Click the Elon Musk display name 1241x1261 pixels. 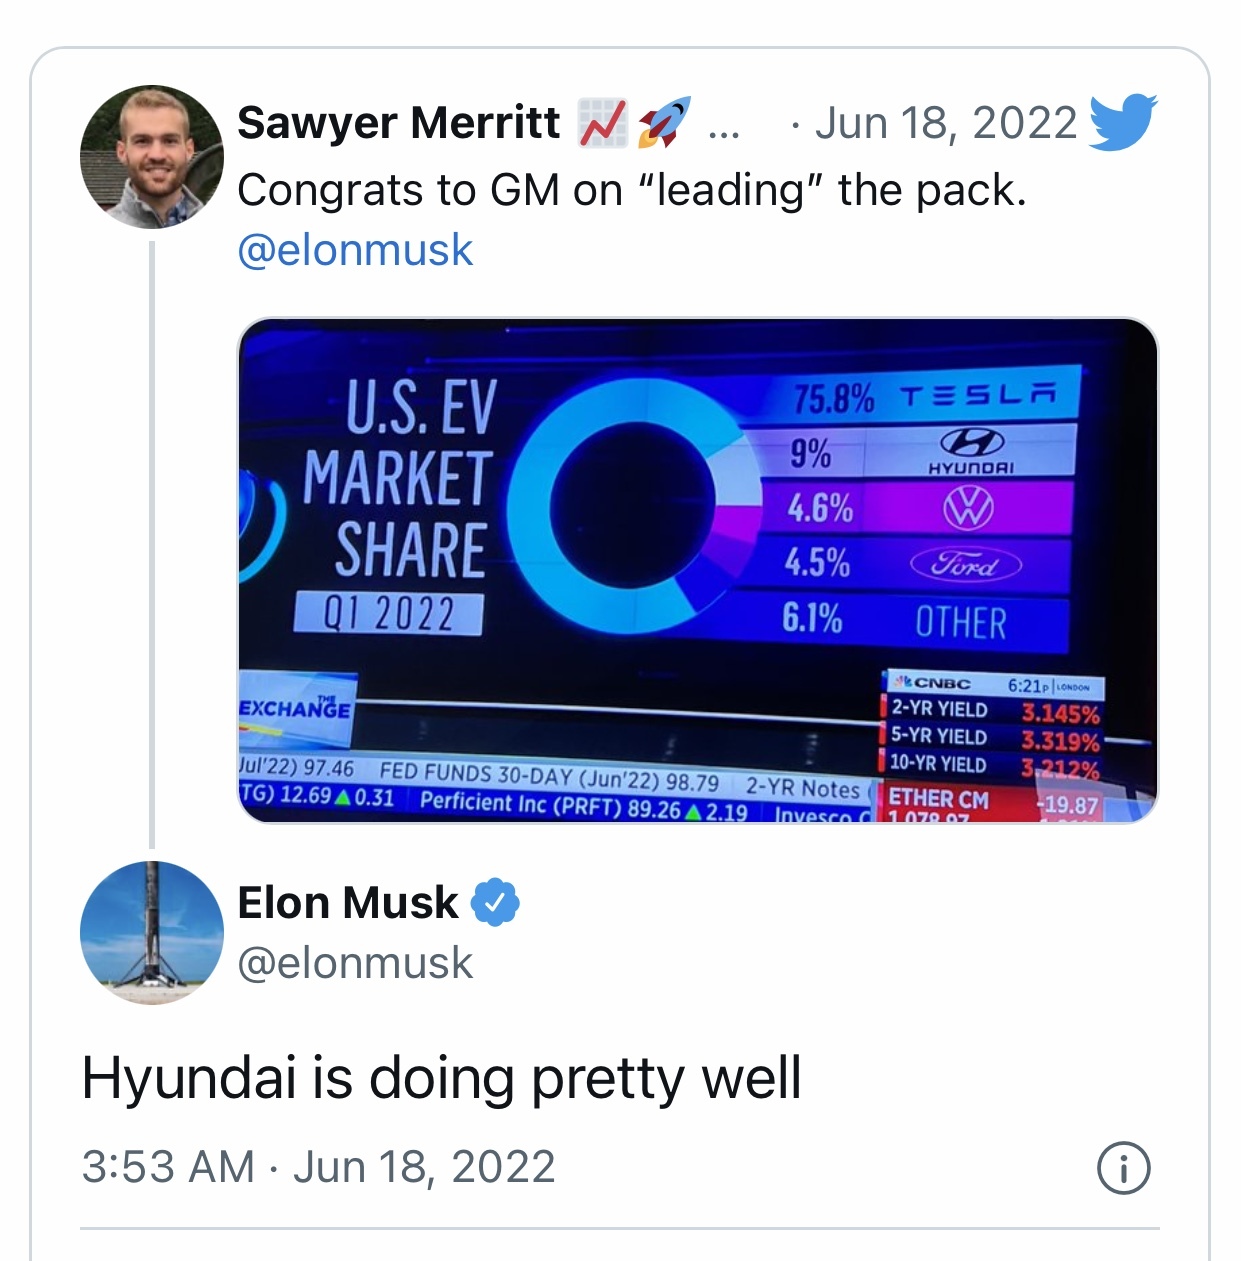(x=348, y=902)
